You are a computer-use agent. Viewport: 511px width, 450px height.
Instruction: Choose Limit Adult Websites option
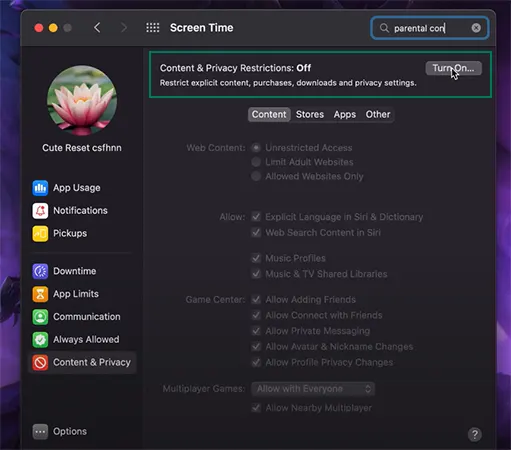point(256,162)
